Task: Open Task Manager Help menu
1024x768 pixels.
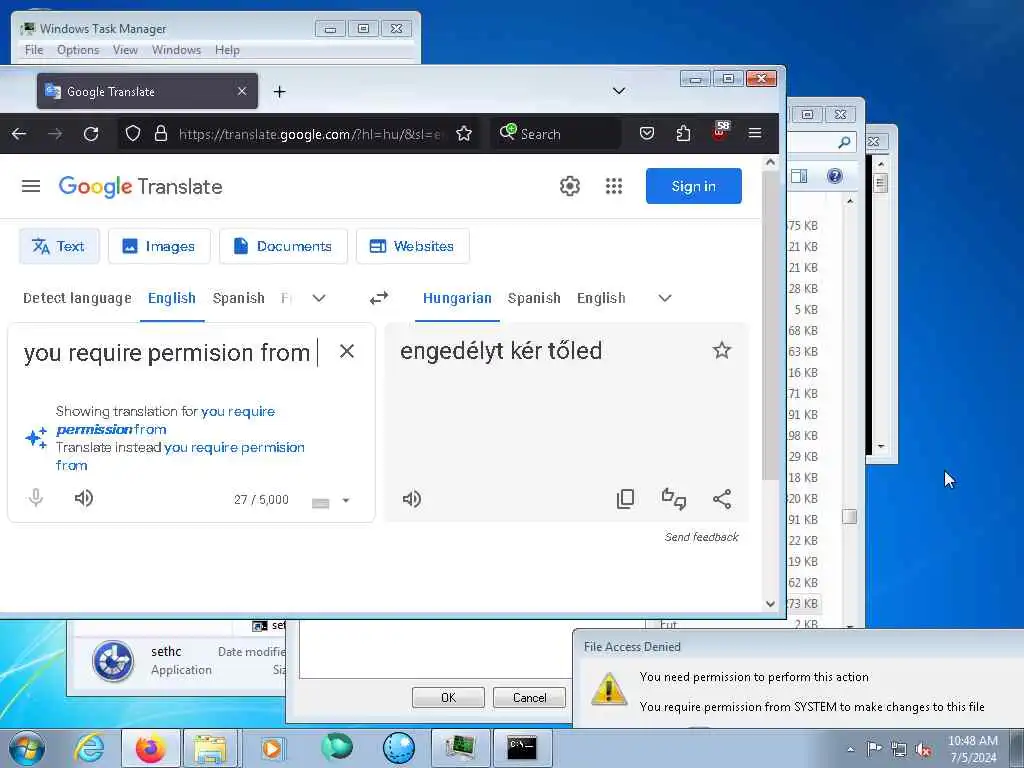Action: pyautogui.click(x=227, y=50)
